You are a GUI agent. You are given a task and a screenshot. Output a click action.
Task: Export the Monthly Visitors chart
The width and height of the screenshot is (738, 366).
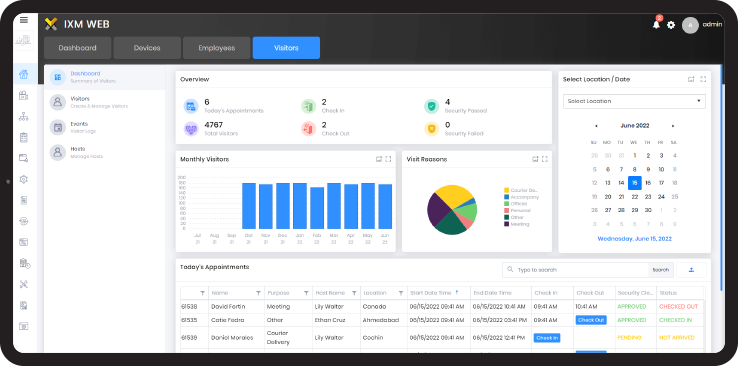click(x=379, y=159)
